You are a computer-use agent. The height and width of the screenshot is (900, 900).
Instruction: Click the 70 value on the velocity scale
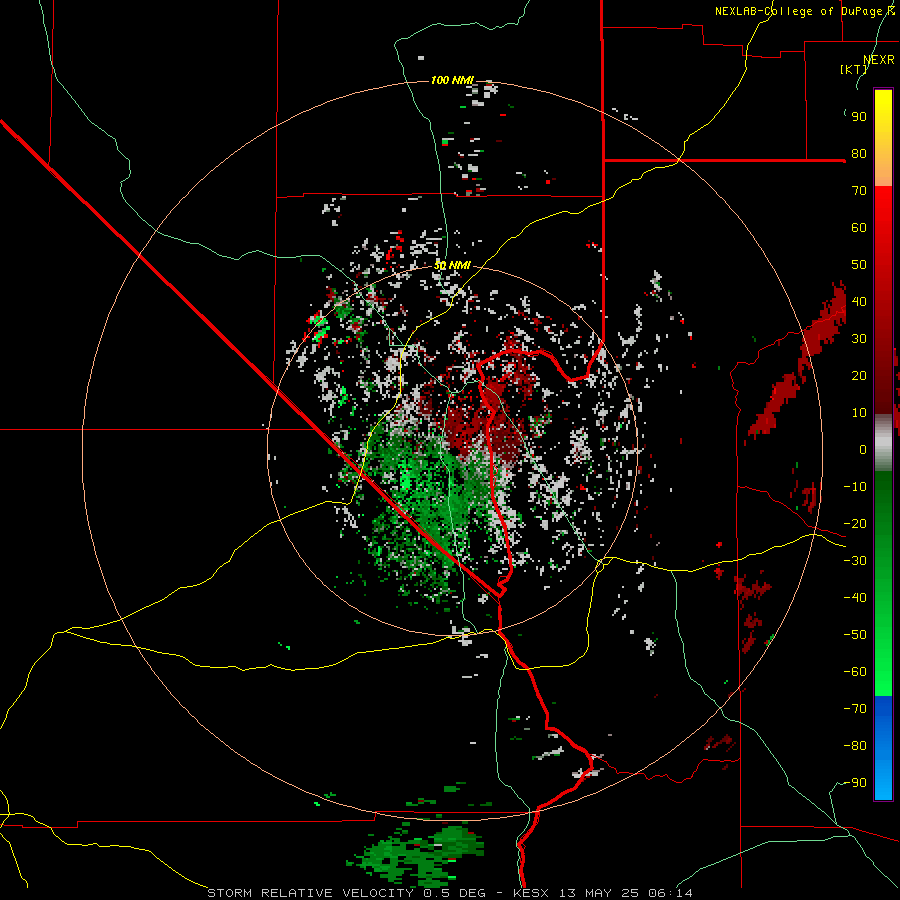[x=859, y=191]
